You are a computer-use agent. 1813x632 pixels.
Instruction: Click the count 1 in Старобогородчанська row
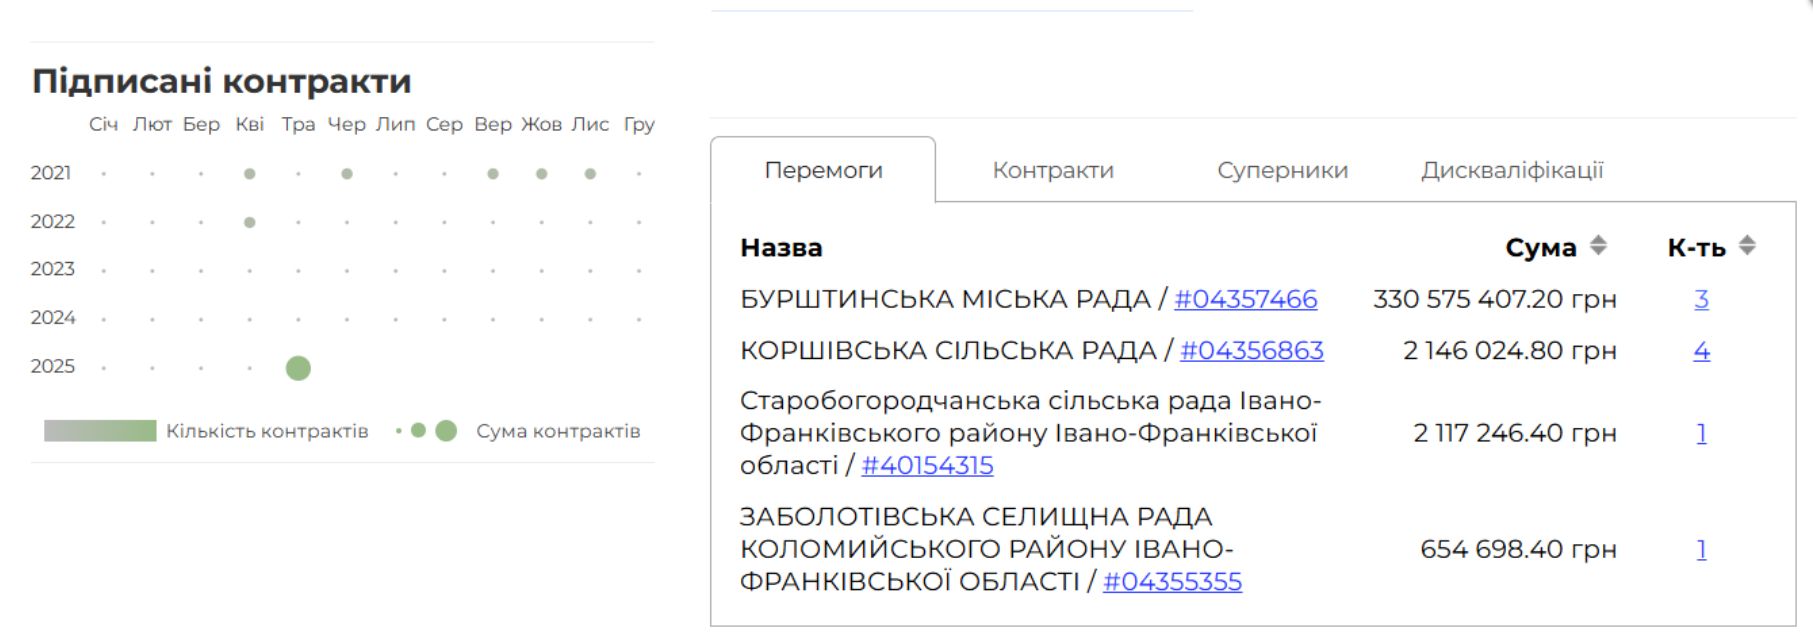point(1701,434)
